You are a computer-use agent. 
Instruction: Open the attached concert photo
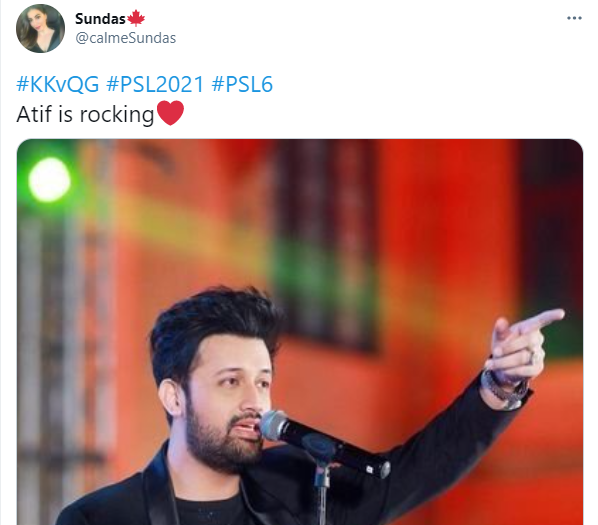(300, 332)
